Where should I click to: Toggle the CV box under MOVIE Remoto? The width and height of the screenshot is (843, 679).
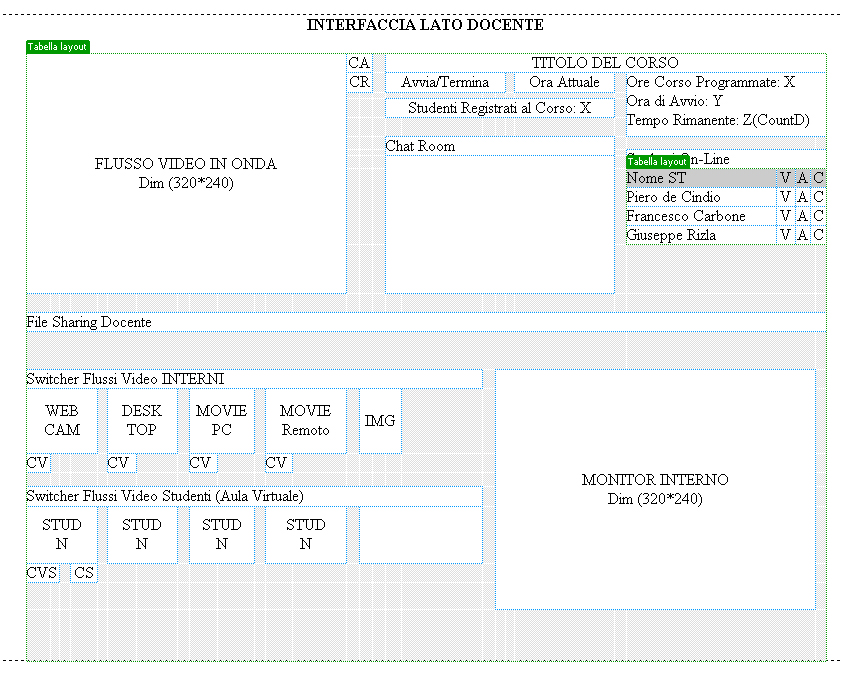pos(277,463)
